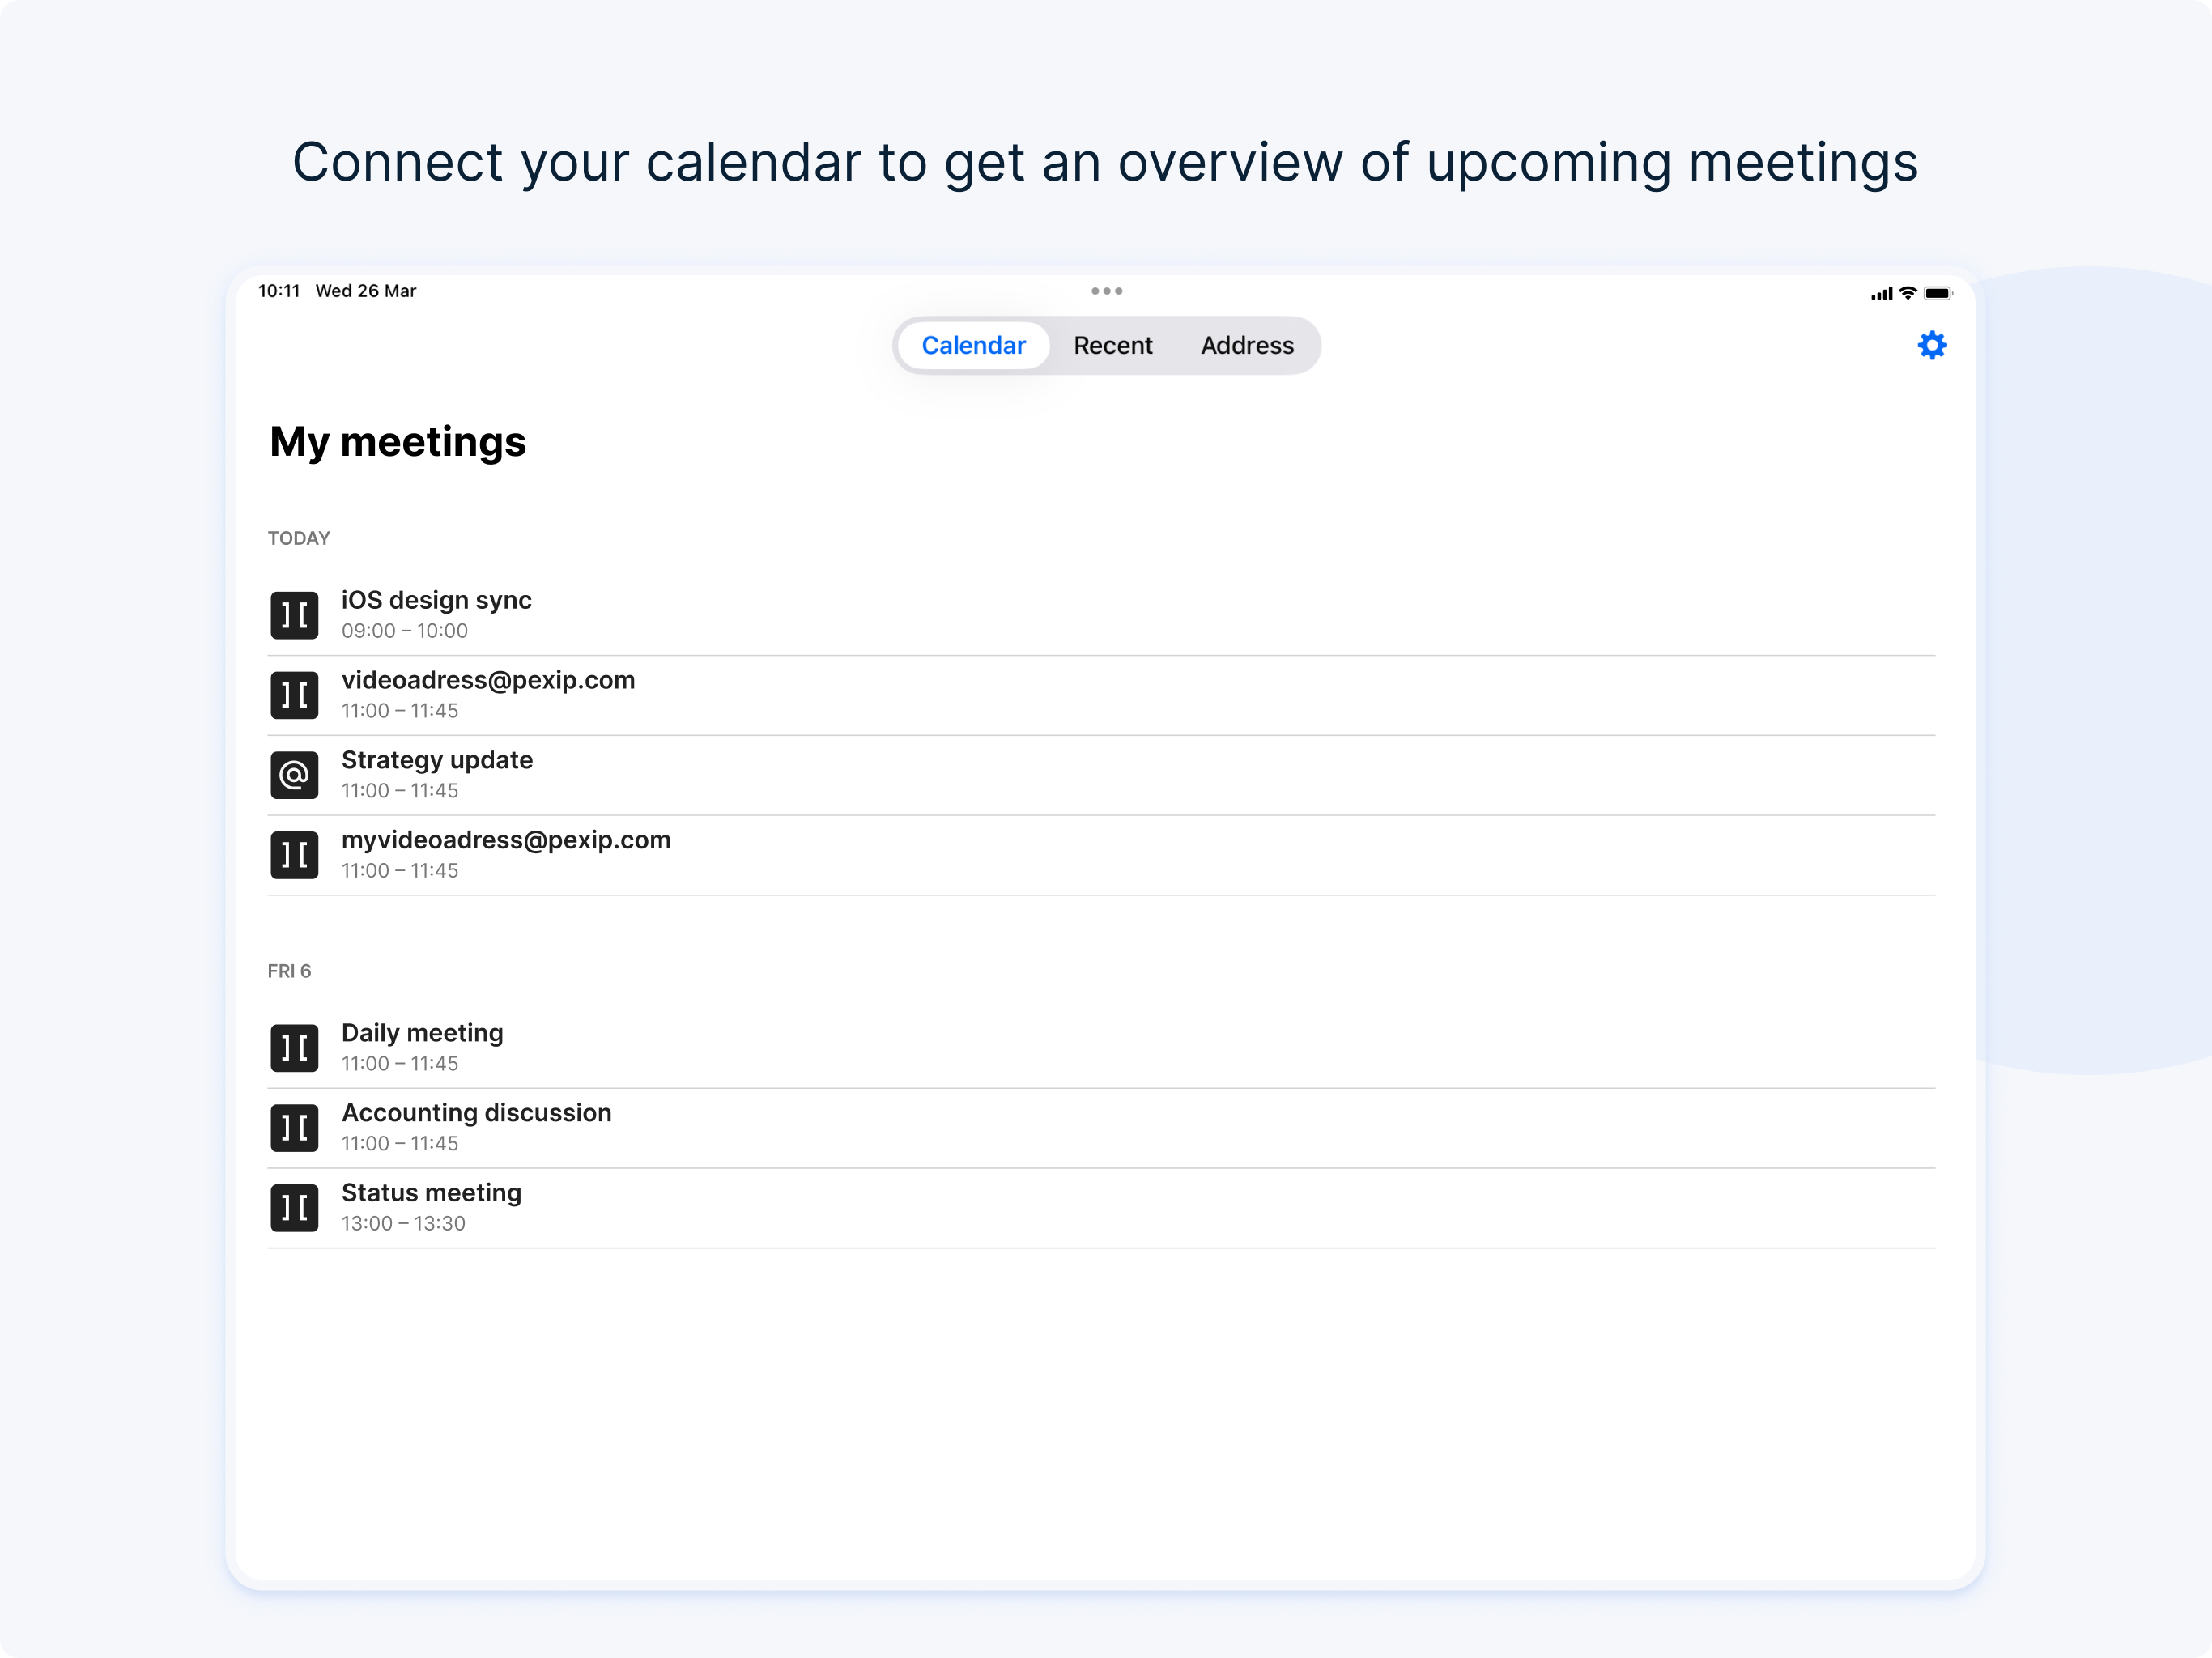Open the videoadress@pexip.com meeting entry
Viewport: 2212px width, 1658px height.
coord(1101,695)
